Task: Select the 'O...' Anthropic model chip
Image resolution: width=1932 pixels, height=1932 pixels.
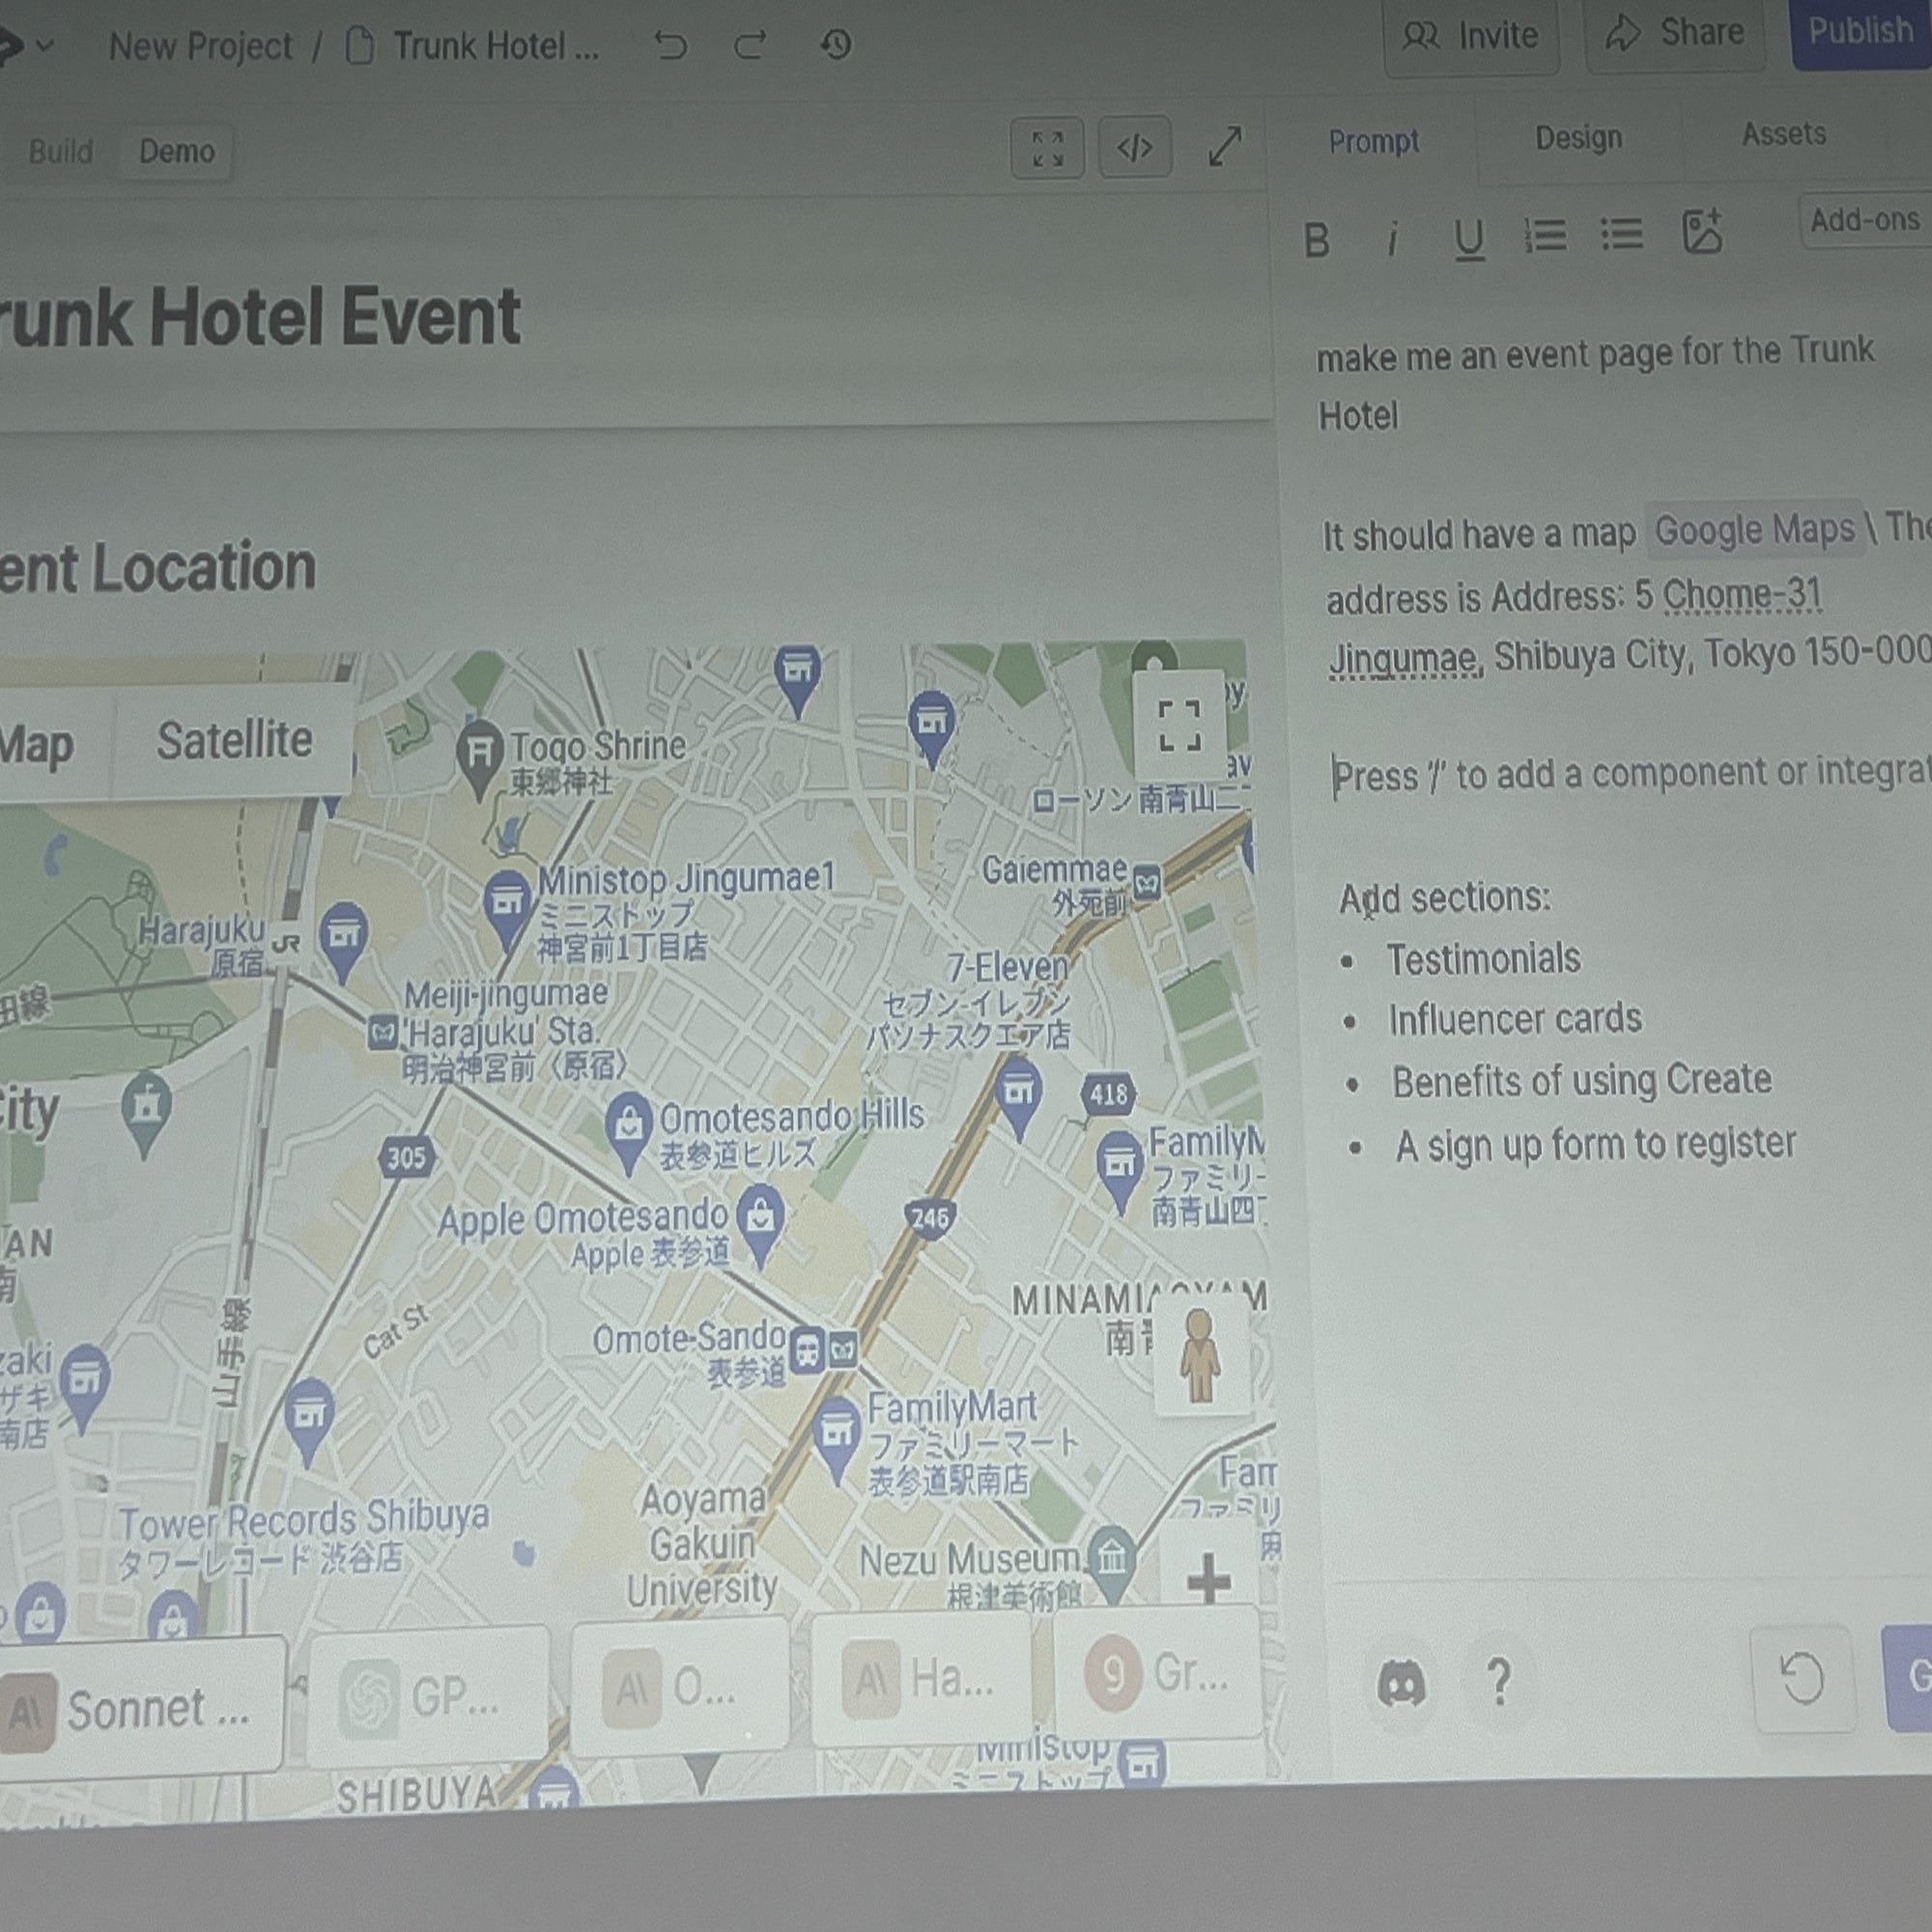Action: click(680, 1686)
